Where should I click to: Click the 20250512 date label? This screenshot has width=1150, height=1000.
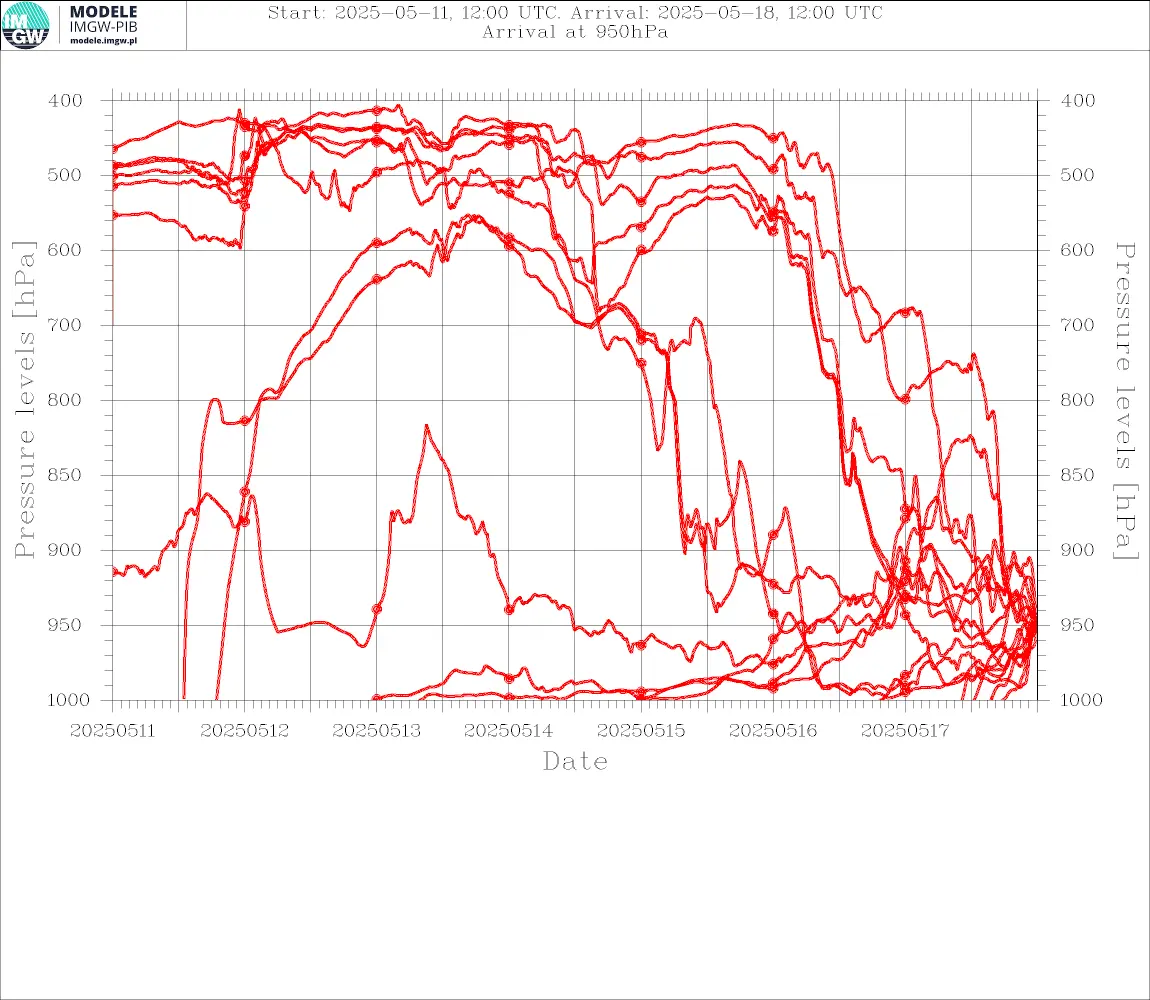pyautogui.click(x=245, y=731)
